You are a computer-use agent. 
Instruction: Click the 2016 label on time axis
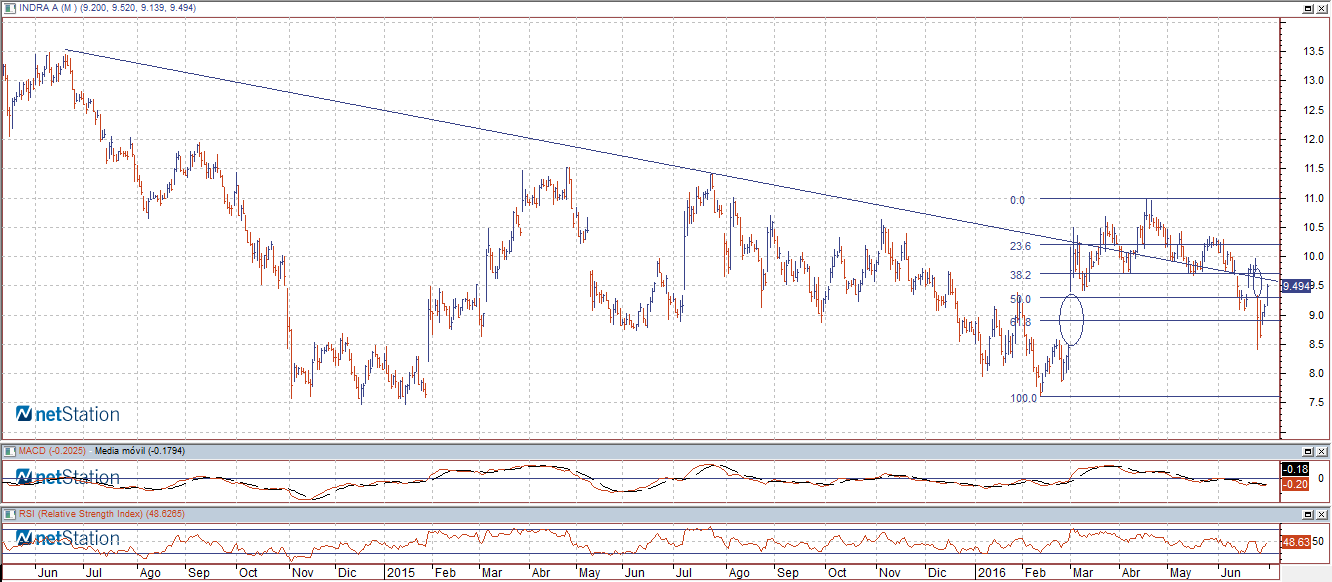[991, 574]
